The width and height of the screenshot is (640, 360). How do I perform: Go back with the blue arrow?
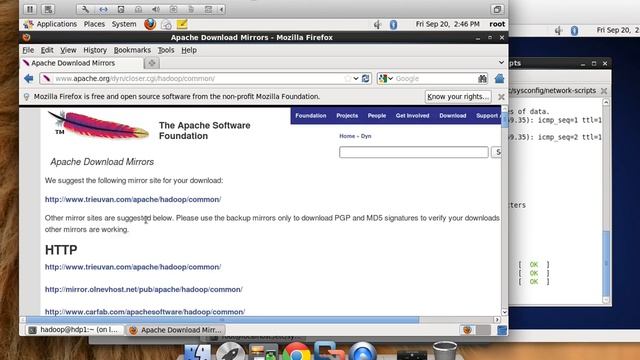[29, 78]
